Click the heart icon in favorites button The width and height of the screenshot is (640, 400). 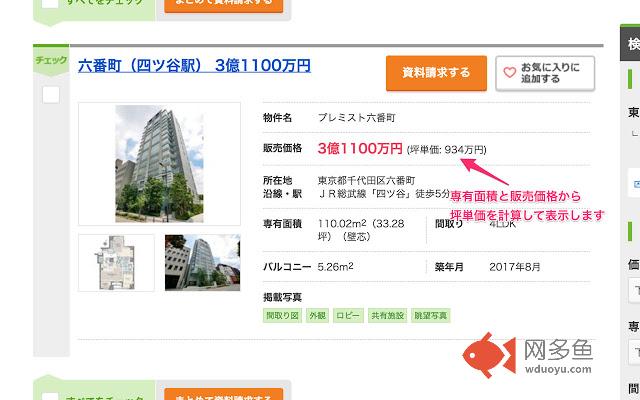(x=509, y=73)
